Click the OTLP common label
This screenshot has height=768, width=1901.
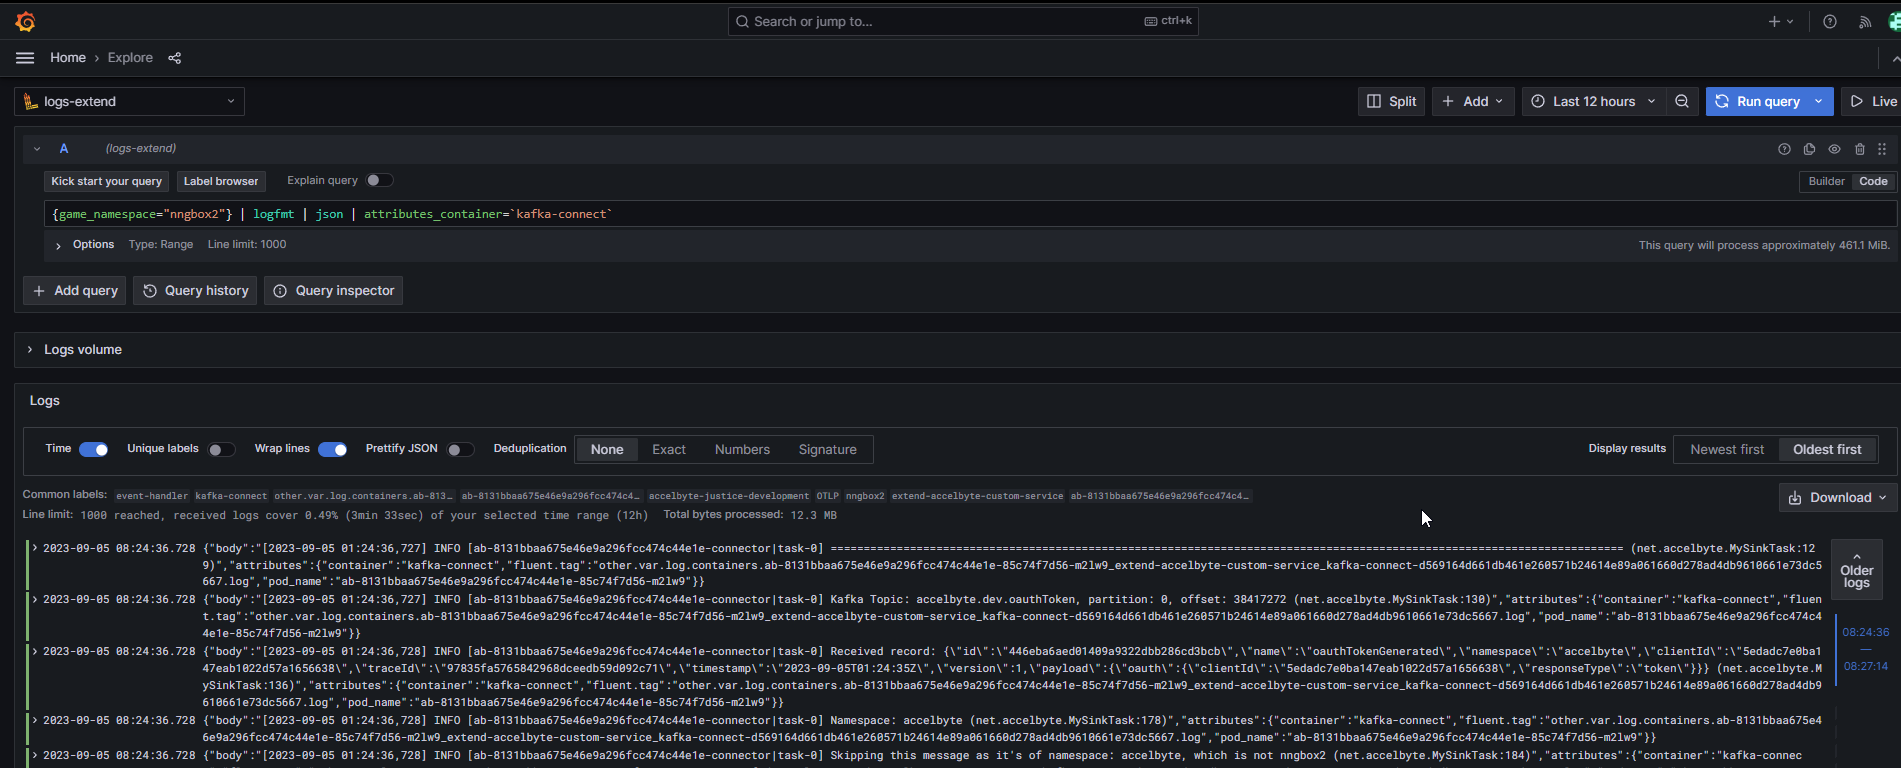click(827, 495)
